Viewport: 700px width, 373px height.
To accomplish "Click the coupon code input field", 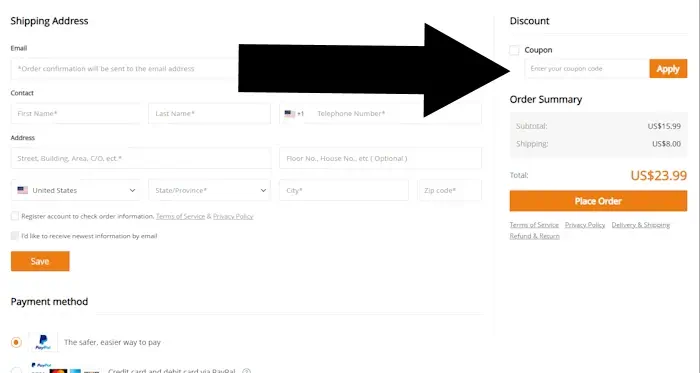I will pyautogui.click(x=587, y=69).
